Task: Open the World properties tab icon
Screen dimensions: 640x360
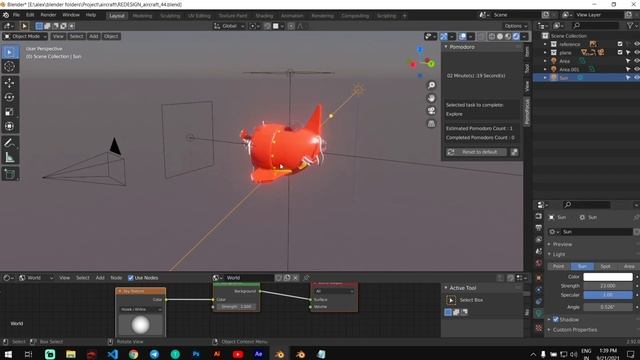Action: 539,263
